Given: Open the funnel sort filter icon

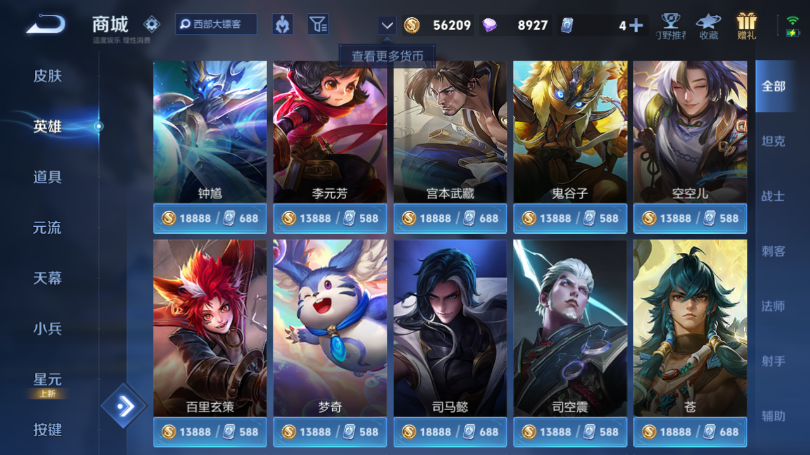Looking at the screenshot, I should [318, 24].
